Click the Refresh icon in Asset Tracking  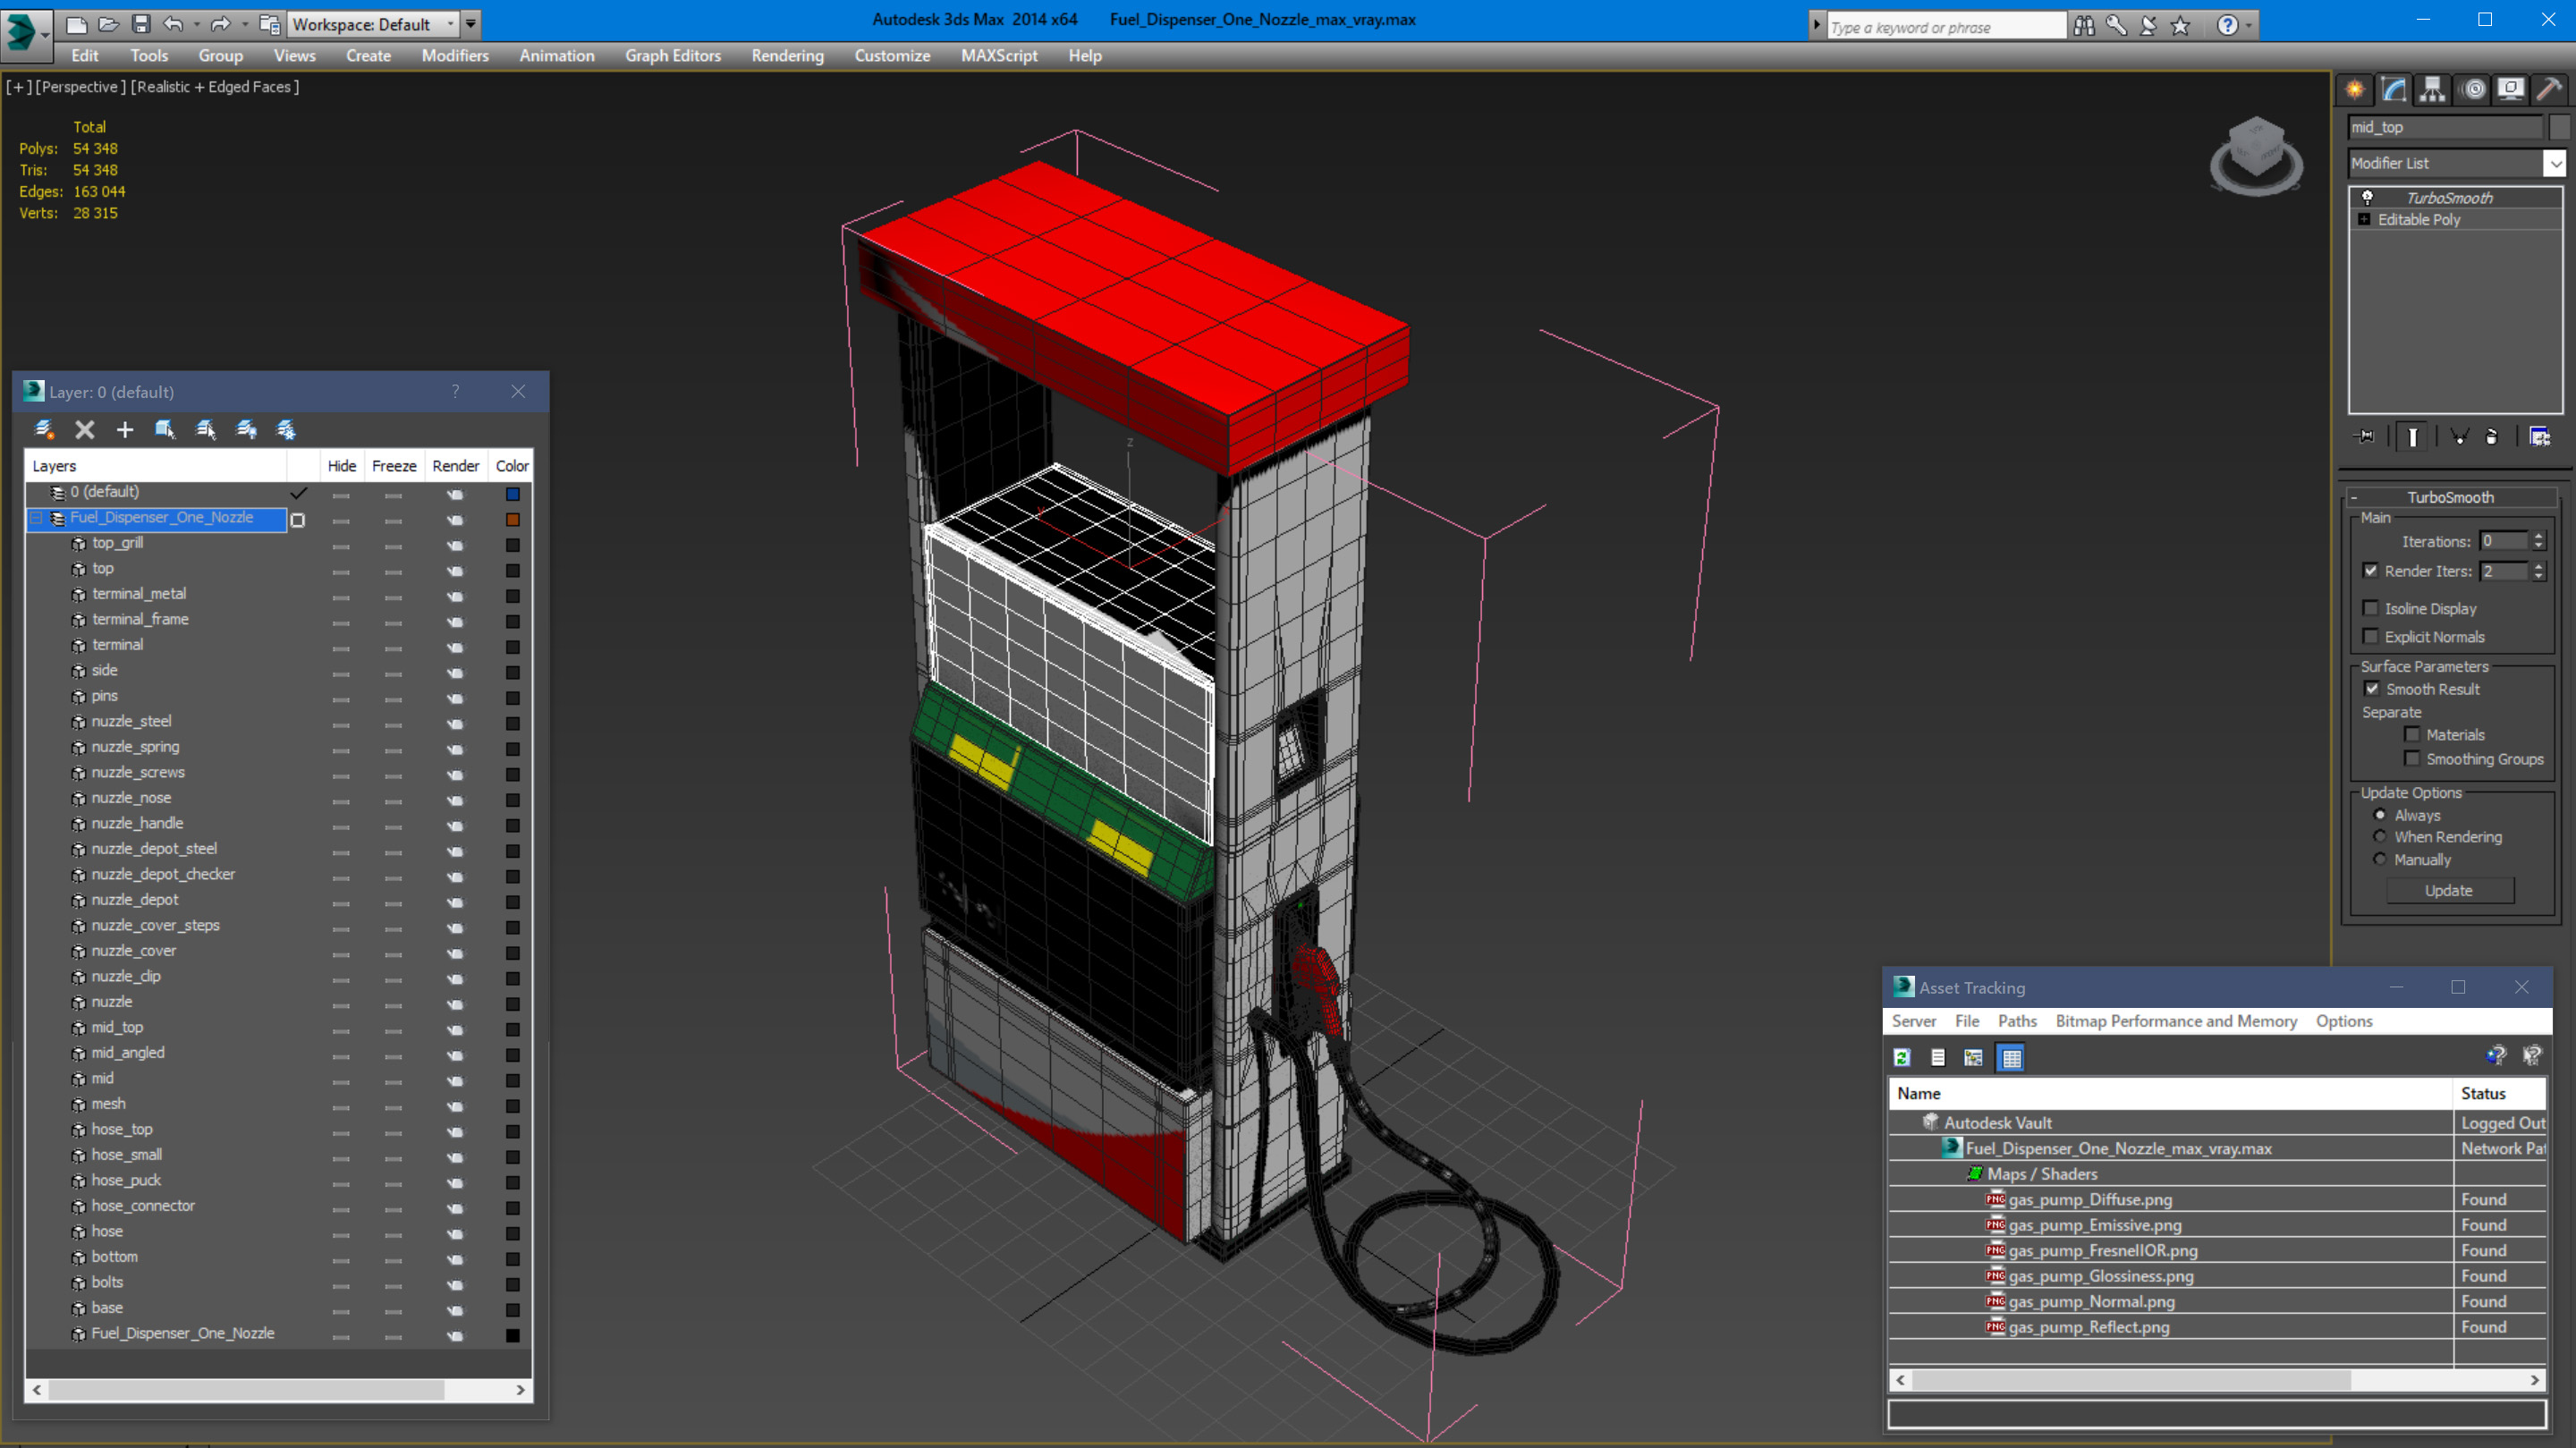1902,1057
